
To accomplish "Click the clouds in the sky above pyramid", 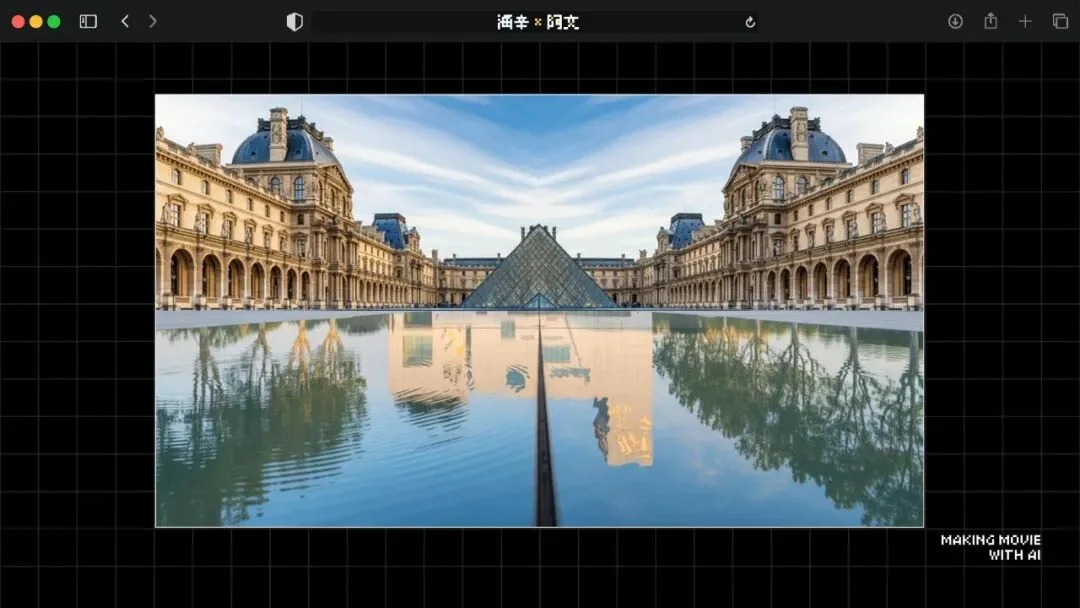I will click(x=540, y=170).
